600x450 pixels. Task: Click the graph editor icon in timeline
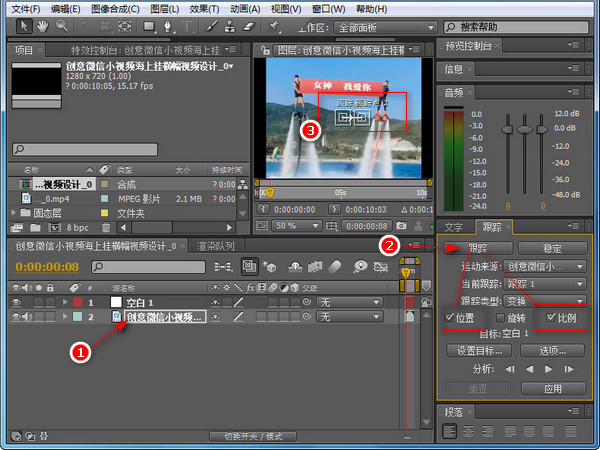click(x=381, y=267)
